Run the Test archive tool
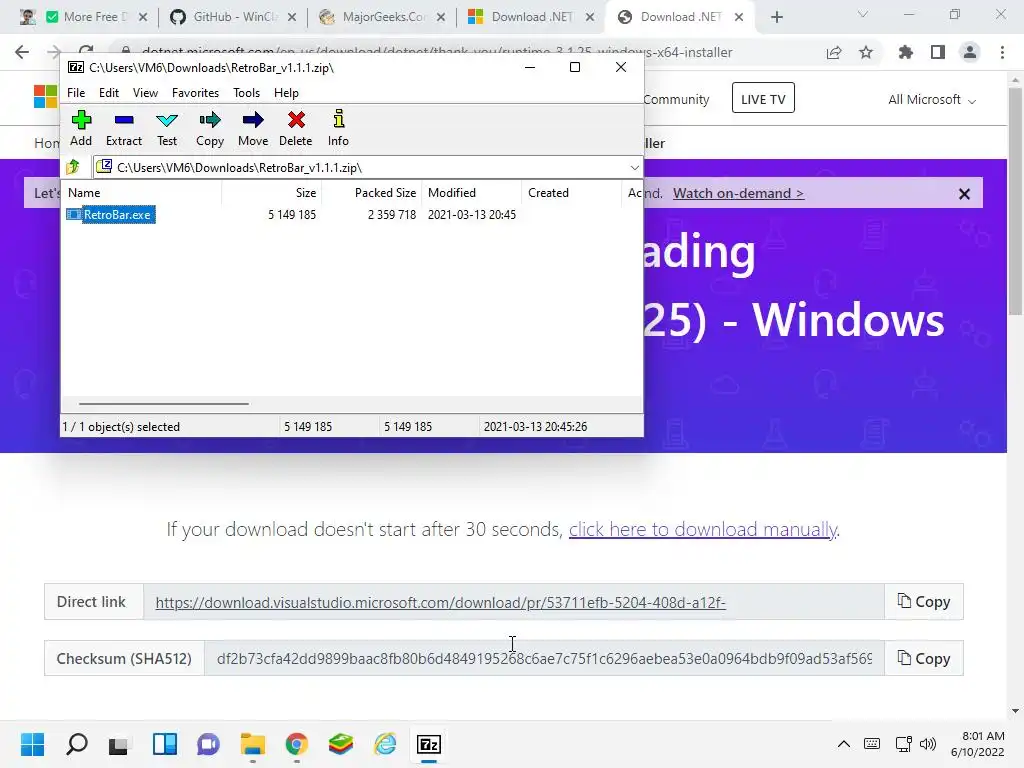 point(167,129)
